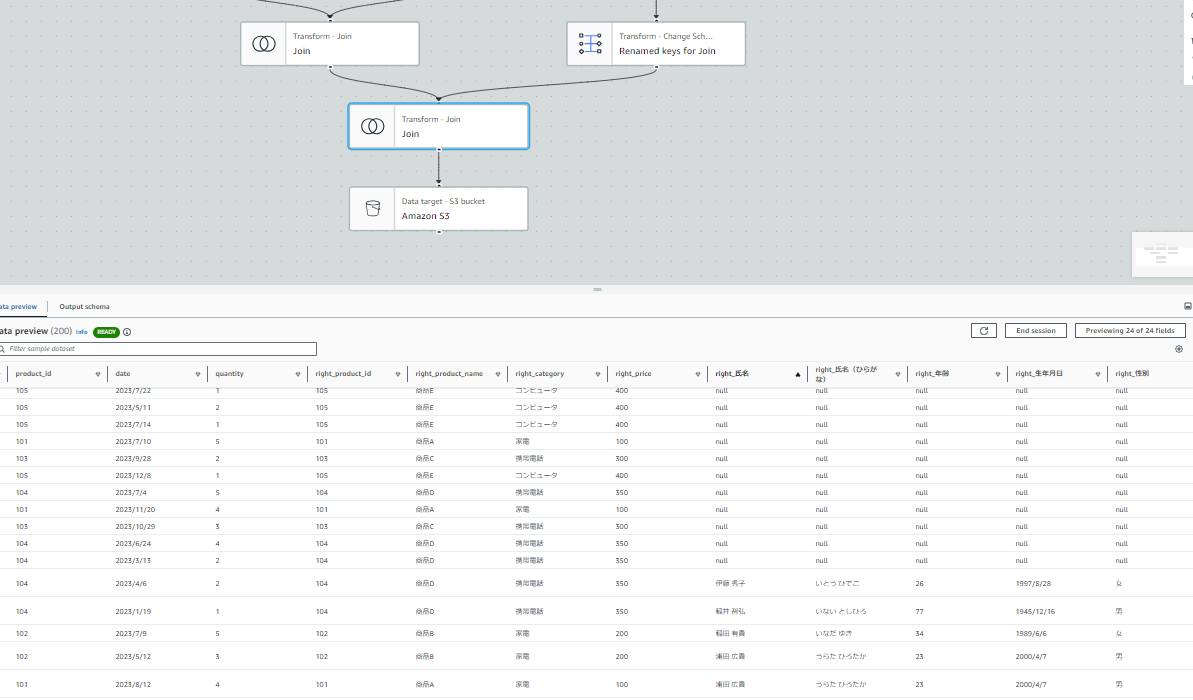
Task: Sort by the right_product_name column arrow
Action: tap(498, 374)
